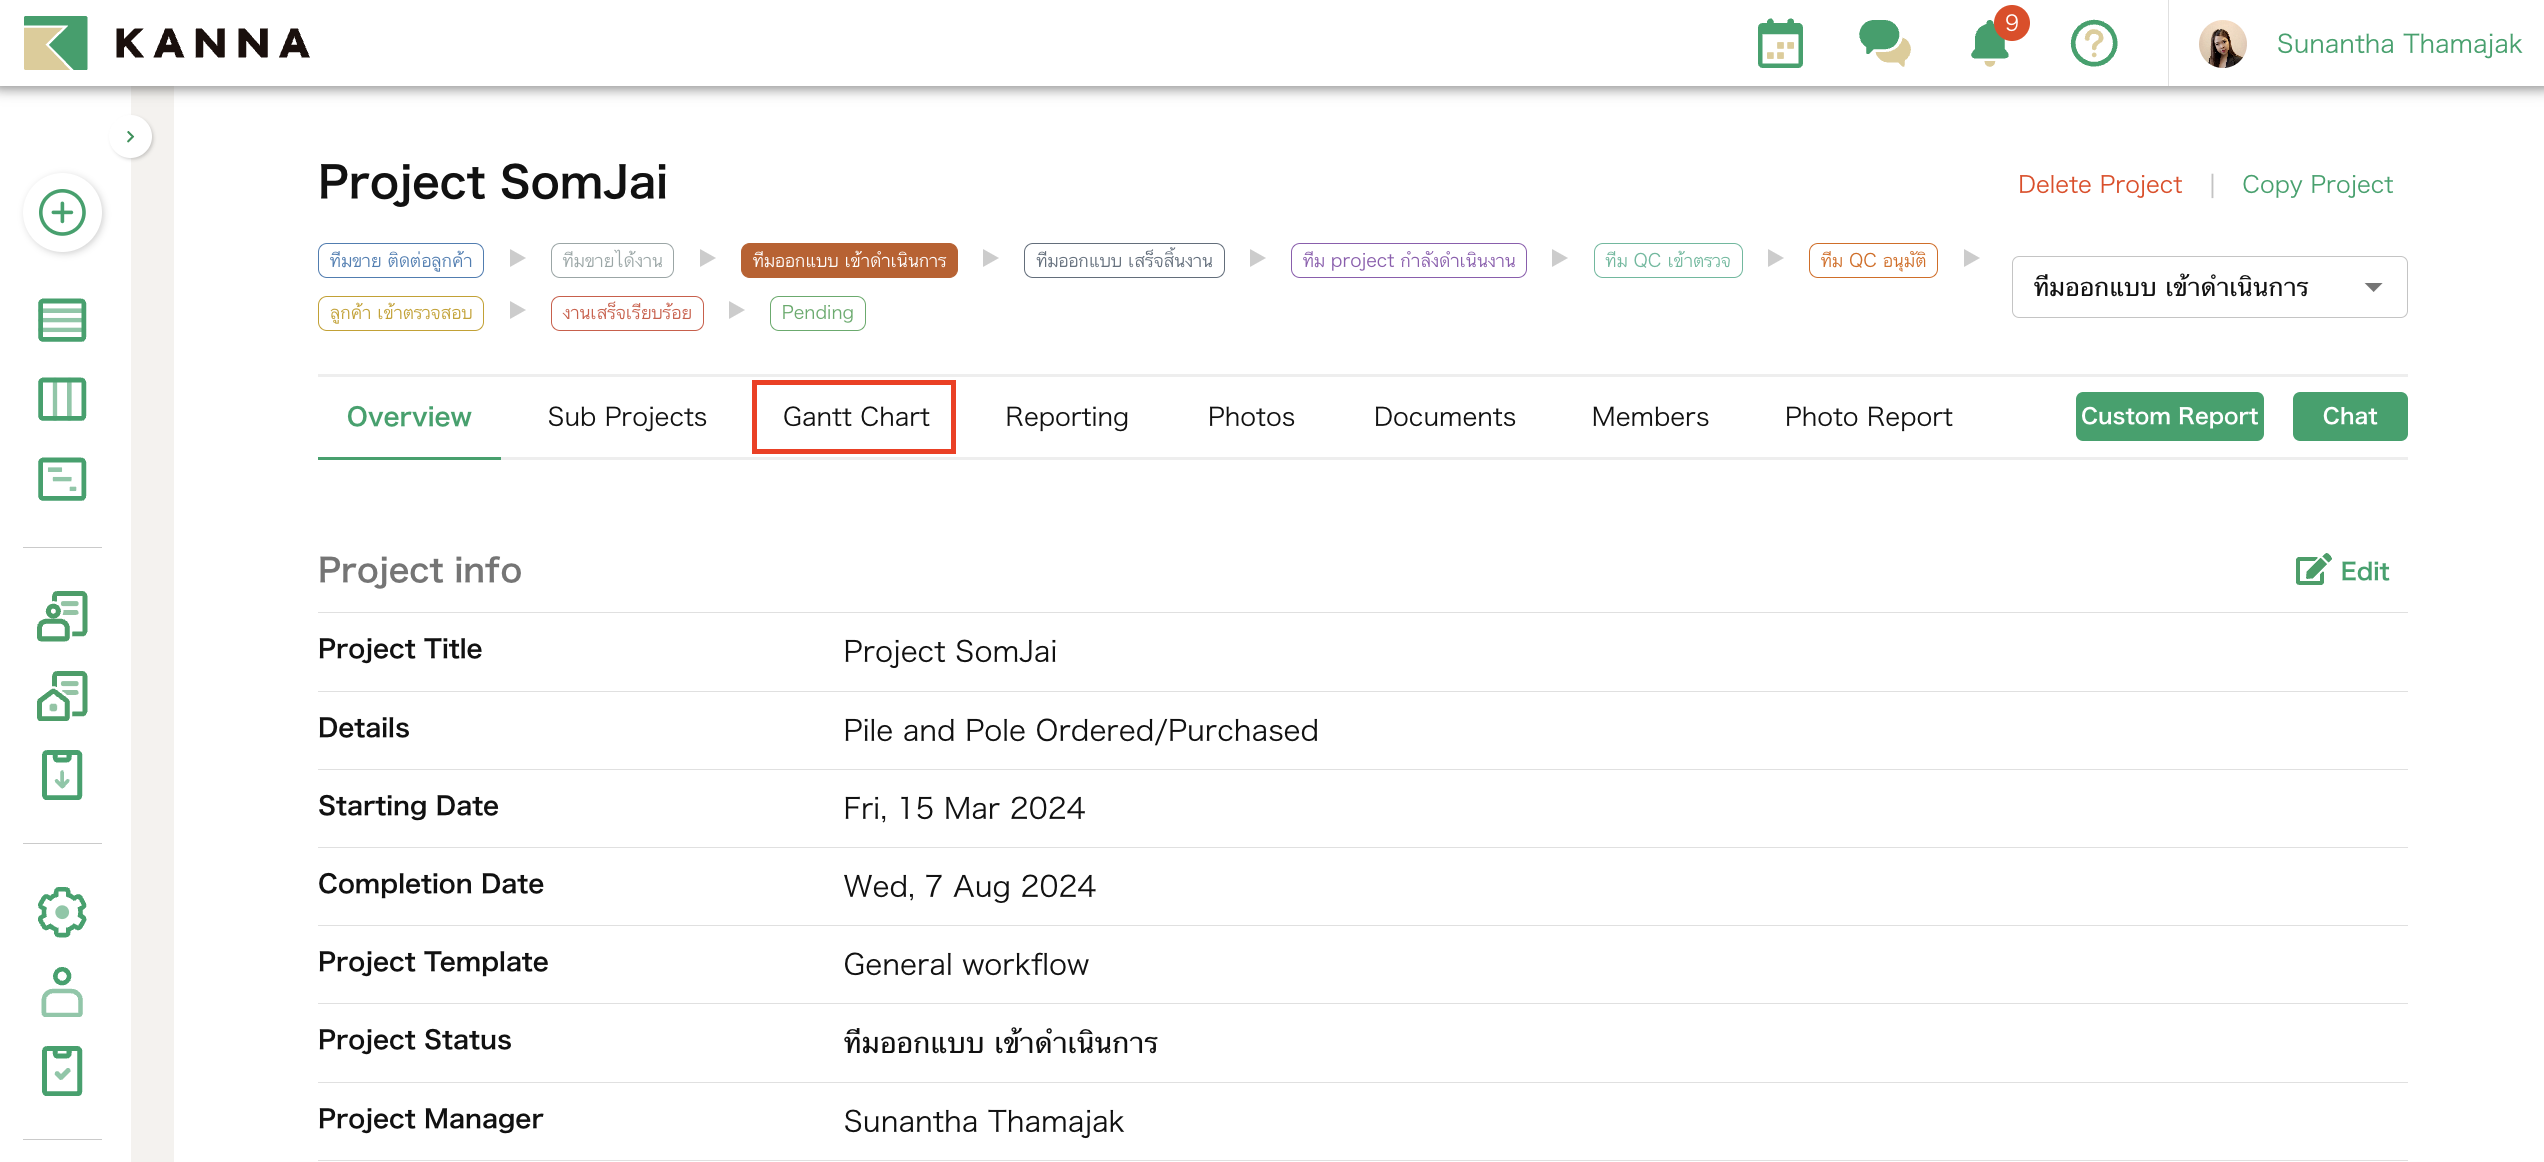2544x1162 pixels.
Task: Create new item with the plus icon
Action: pos(62,212)
